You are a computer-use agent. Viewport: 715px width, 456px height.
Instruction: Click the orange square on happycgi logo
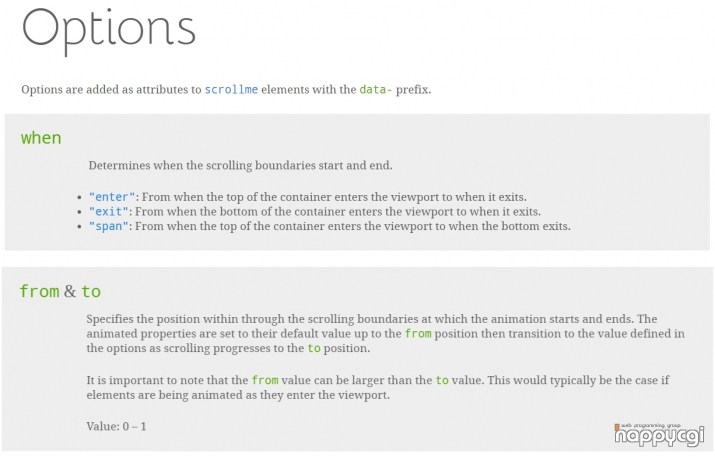tap(617, 427)
